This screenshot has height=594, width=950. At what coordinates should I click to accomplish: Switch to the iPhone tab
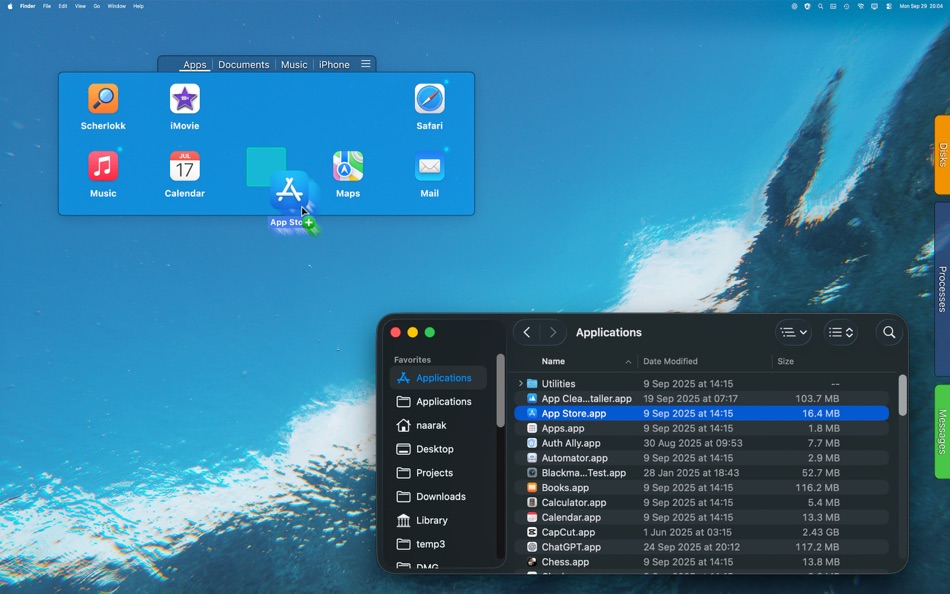(333, 64)
